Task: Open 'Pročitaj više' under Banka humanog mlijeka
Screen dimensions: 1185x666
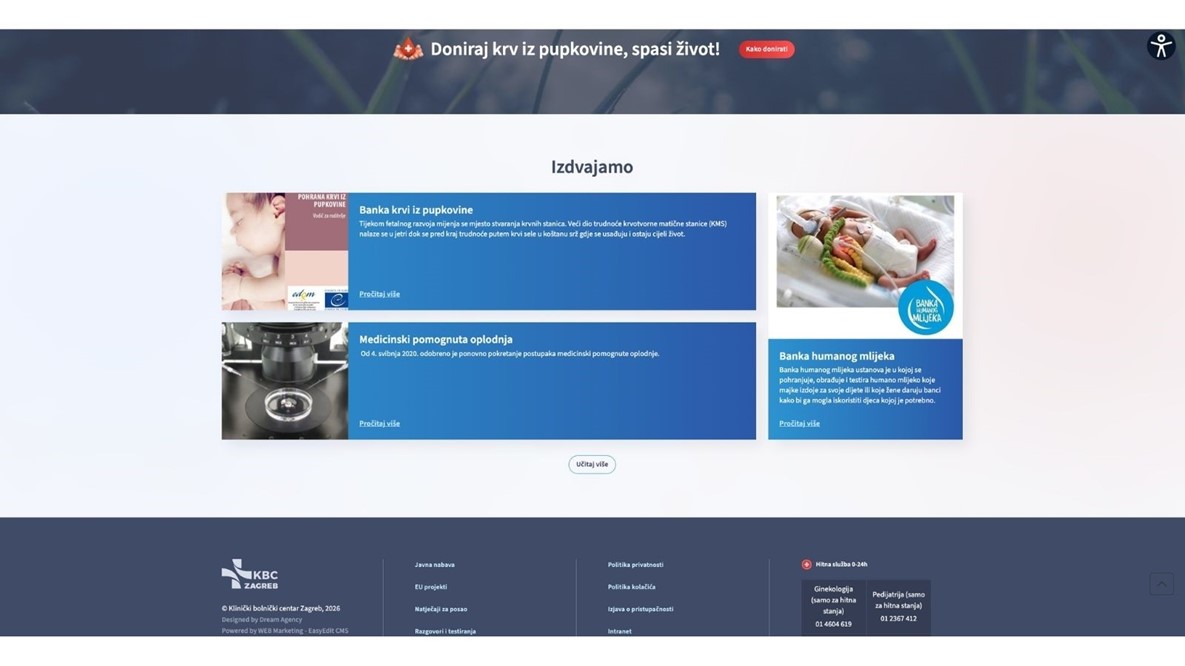Action: coord(799,423)
